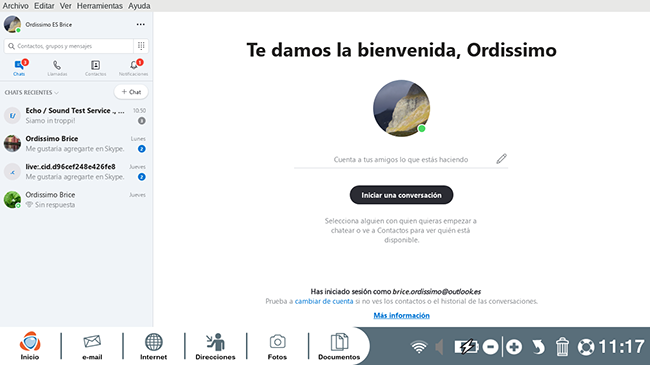Open the Editar menu
Viewport: 650px width, 365px height.
point(44,6)
